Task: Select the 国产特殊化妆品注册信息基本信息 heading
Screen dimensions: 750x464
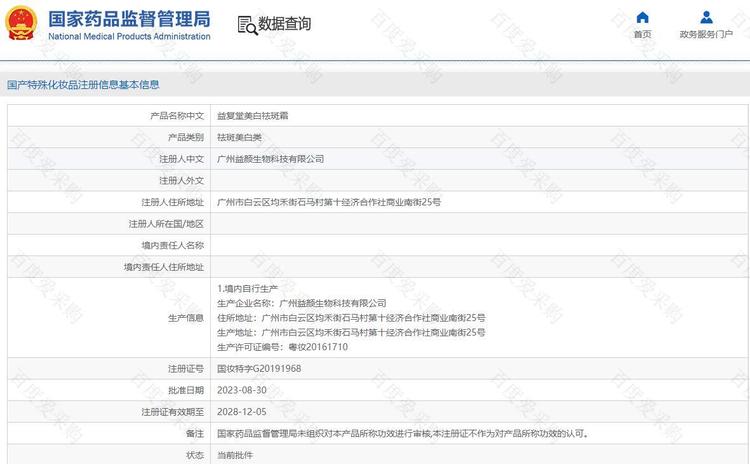Action: (83, 85)
